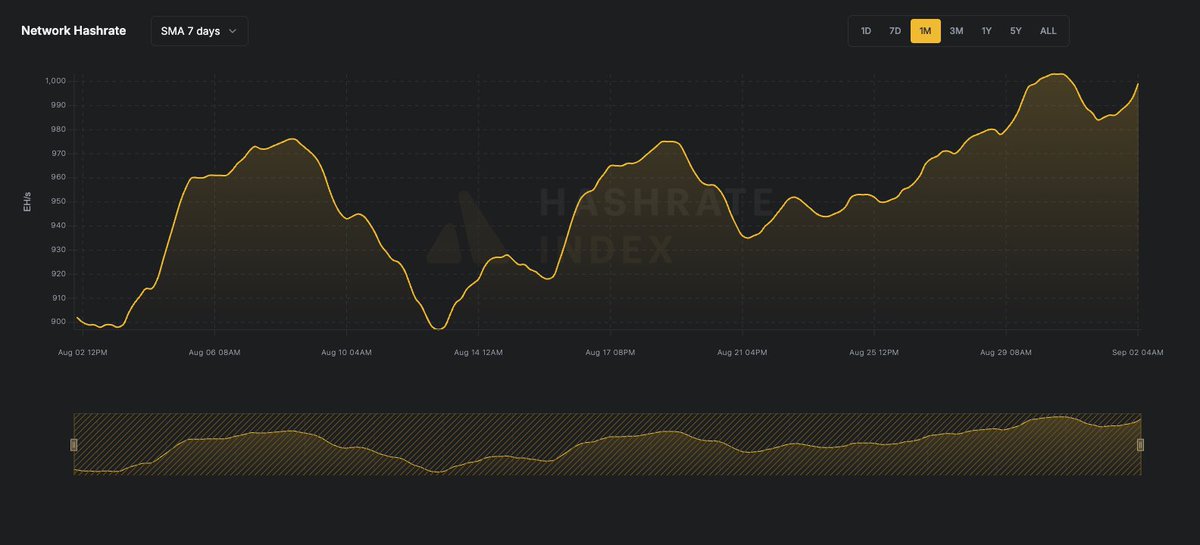Click the 980 y-axis value
This screenshot has width=1200, height=545.
(58, 129)
